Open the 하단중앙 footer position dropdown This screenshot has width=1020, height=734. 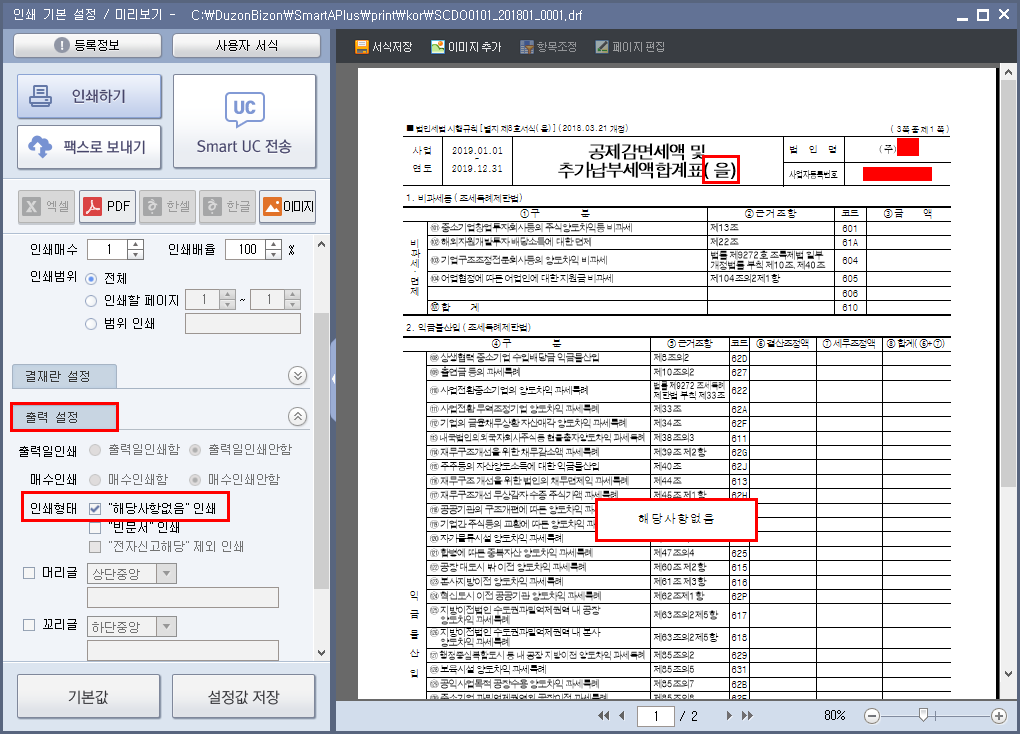166,627
